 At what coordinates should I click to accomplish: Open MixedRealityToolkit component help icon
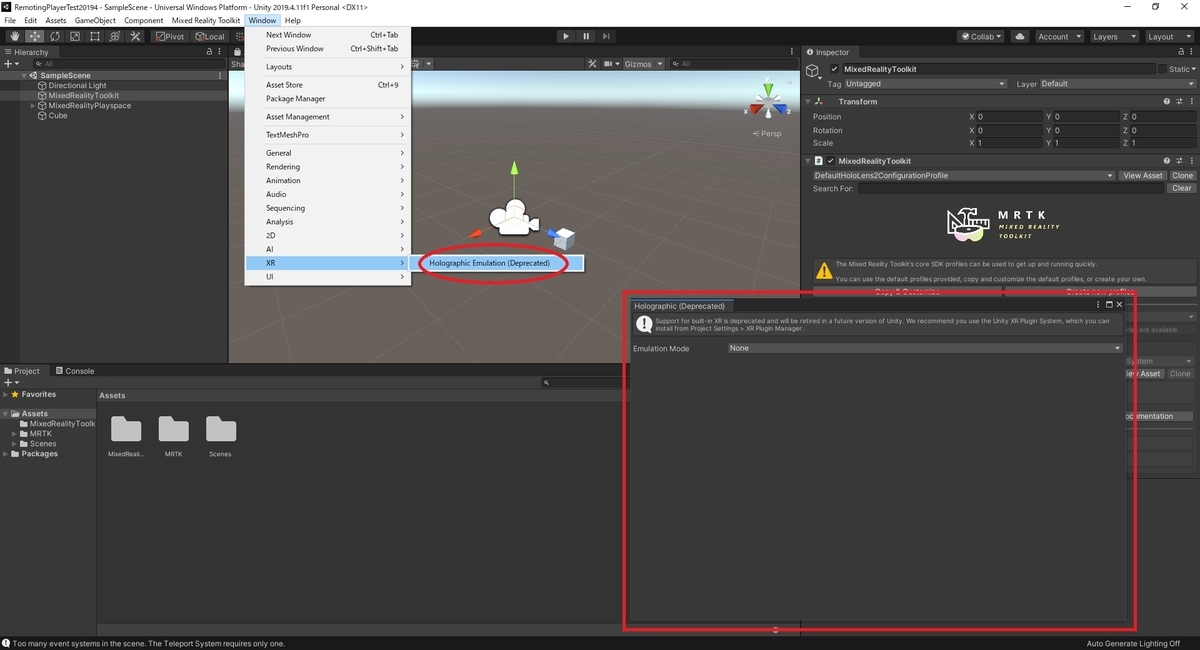(1166, 160)
